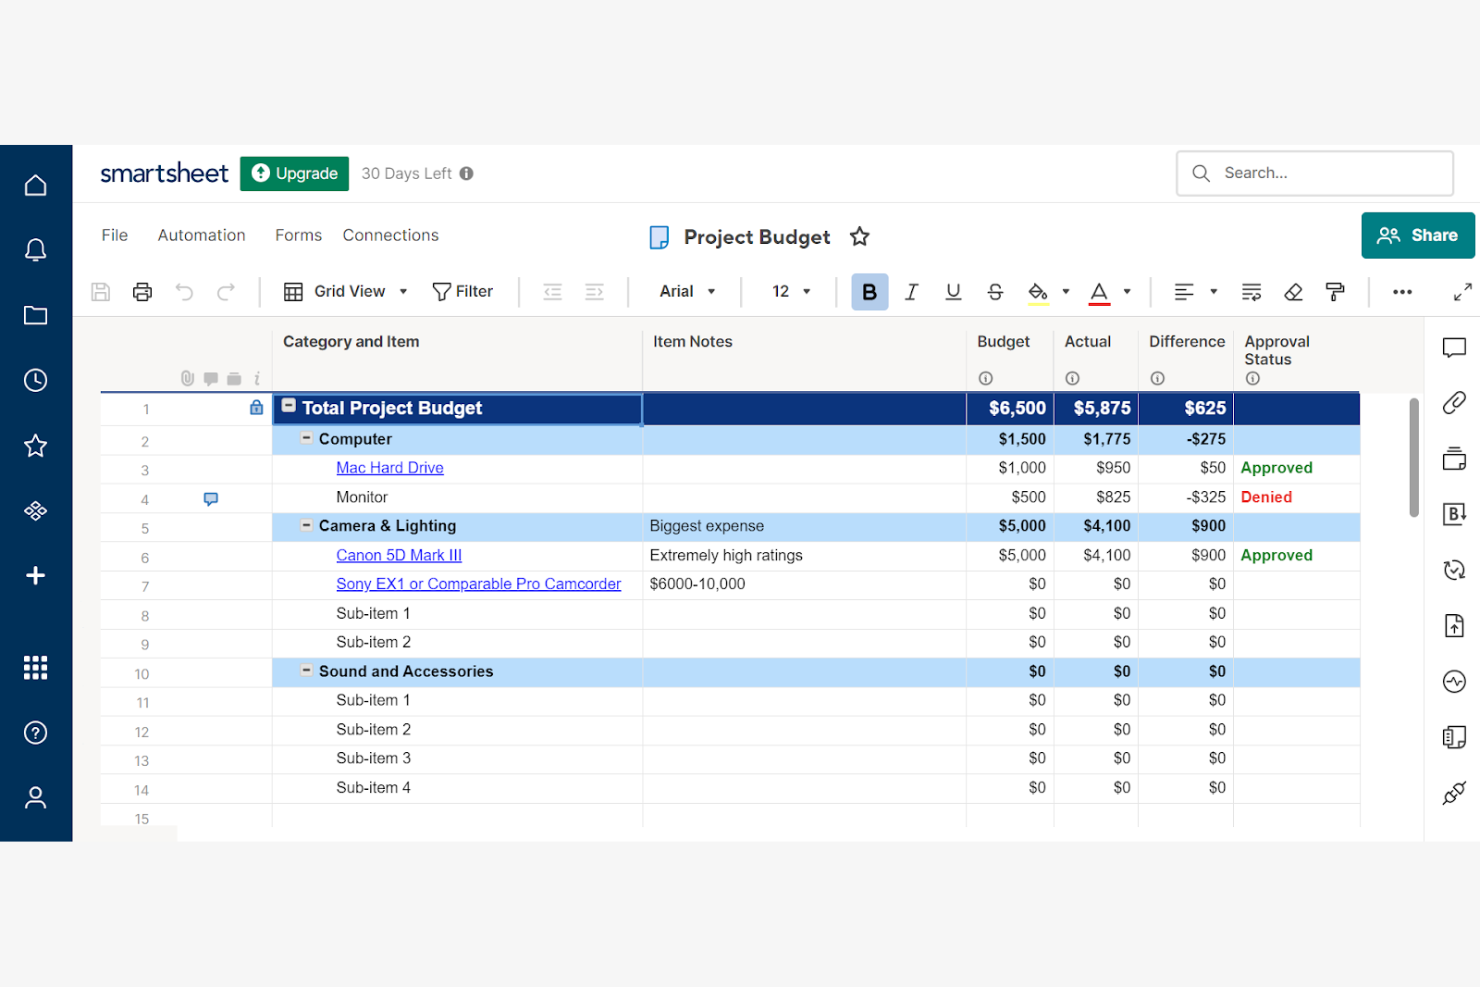1480x987 pixels.
Task: Open the Forms menu
Action: tap(297, 235)
